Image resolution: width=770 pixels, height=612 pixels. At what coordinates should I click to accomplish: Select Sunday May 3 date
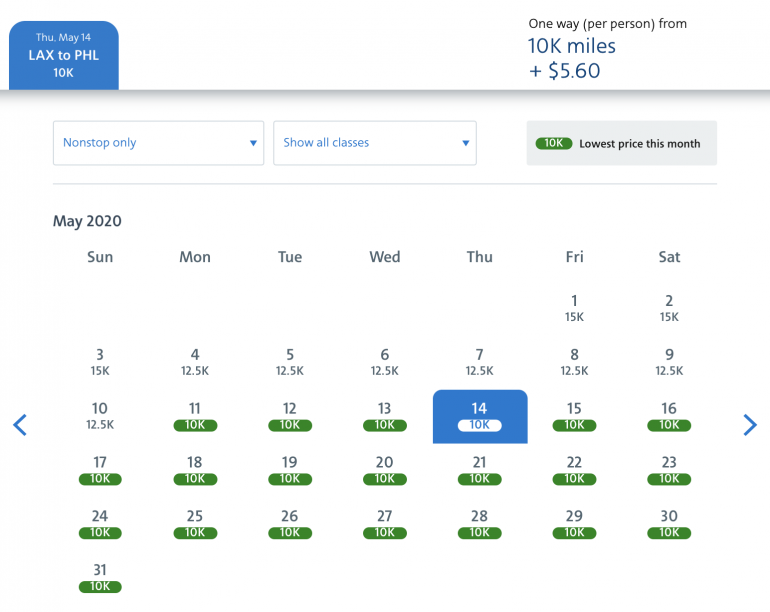click(100, 362)
